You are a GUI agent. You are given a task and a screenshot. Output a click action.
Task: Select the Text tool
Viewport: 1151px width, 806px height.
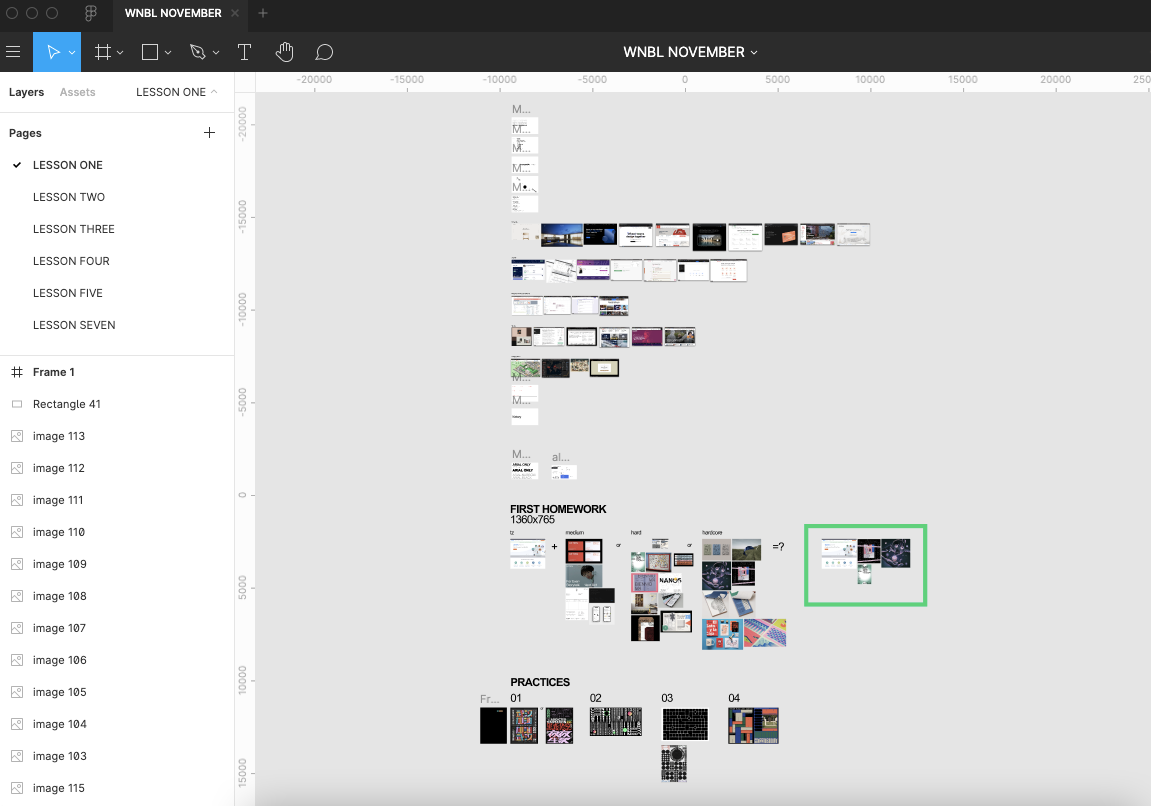[x=244, y=52]
